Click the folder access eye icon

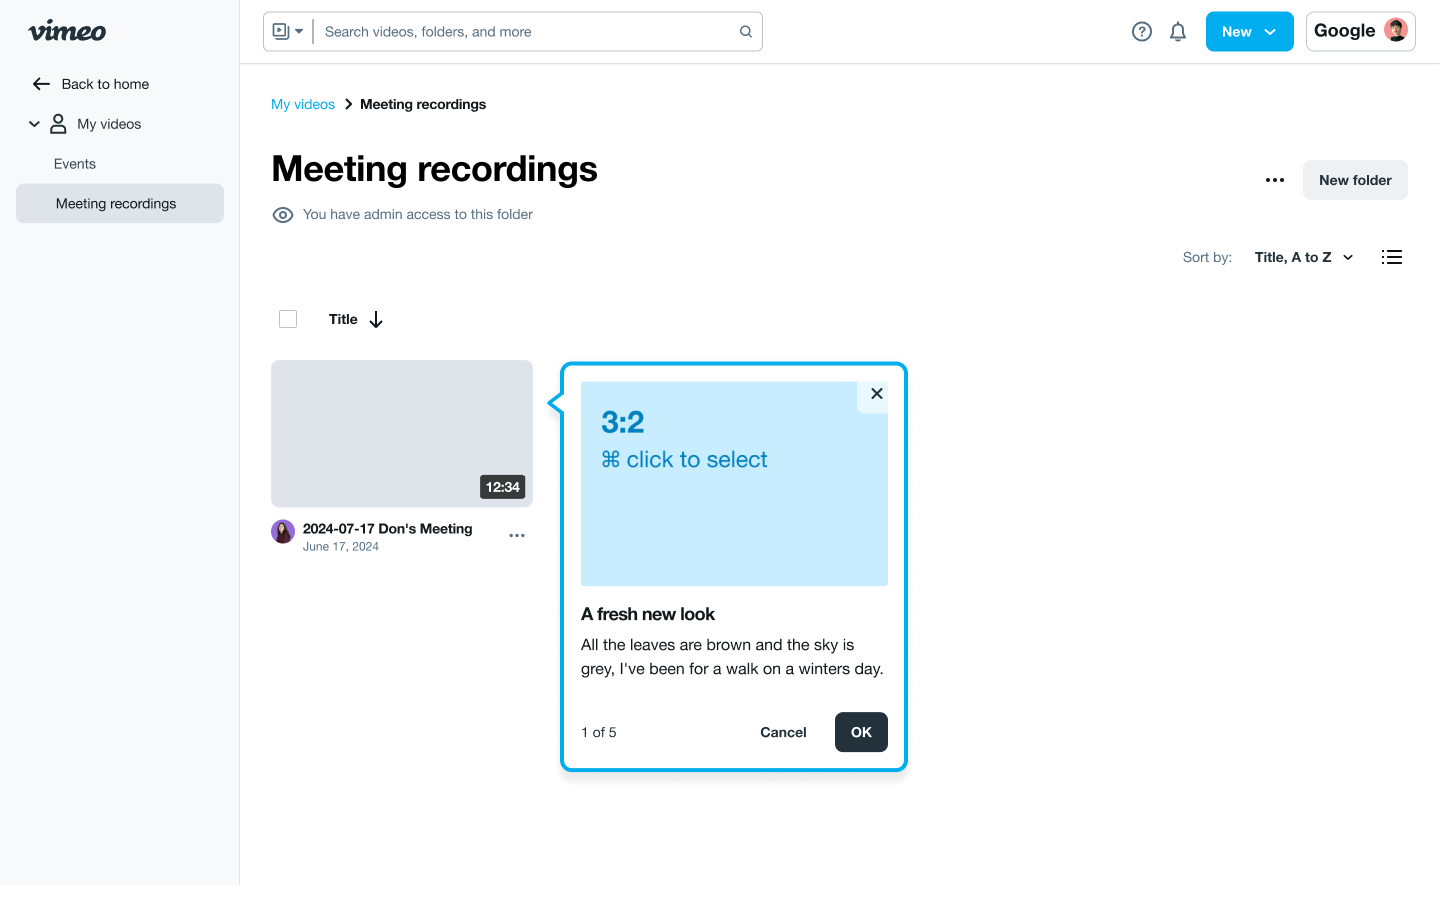(x=283, y=215)
